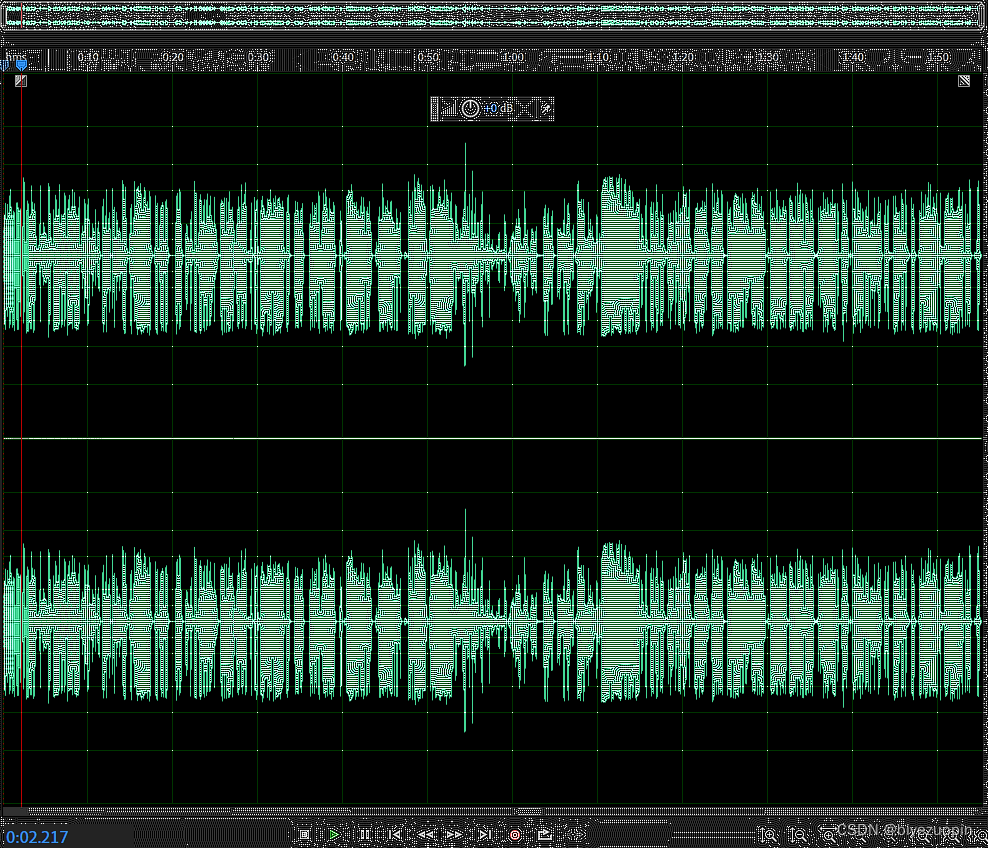Click the 1:50 mark on time ruler

(x=938, y=57)
